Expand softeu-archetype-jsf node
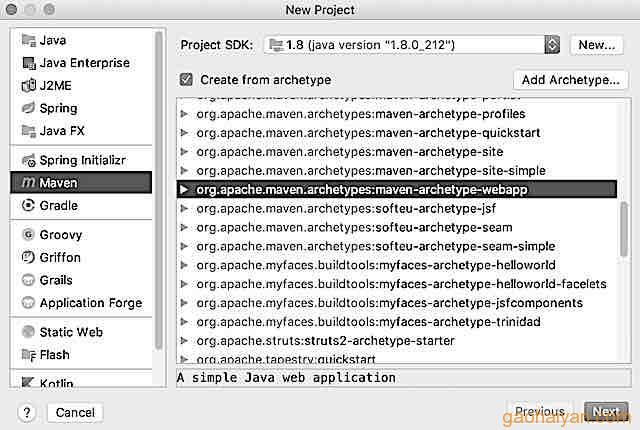The image size is (640, 430). tap(184, 208)
